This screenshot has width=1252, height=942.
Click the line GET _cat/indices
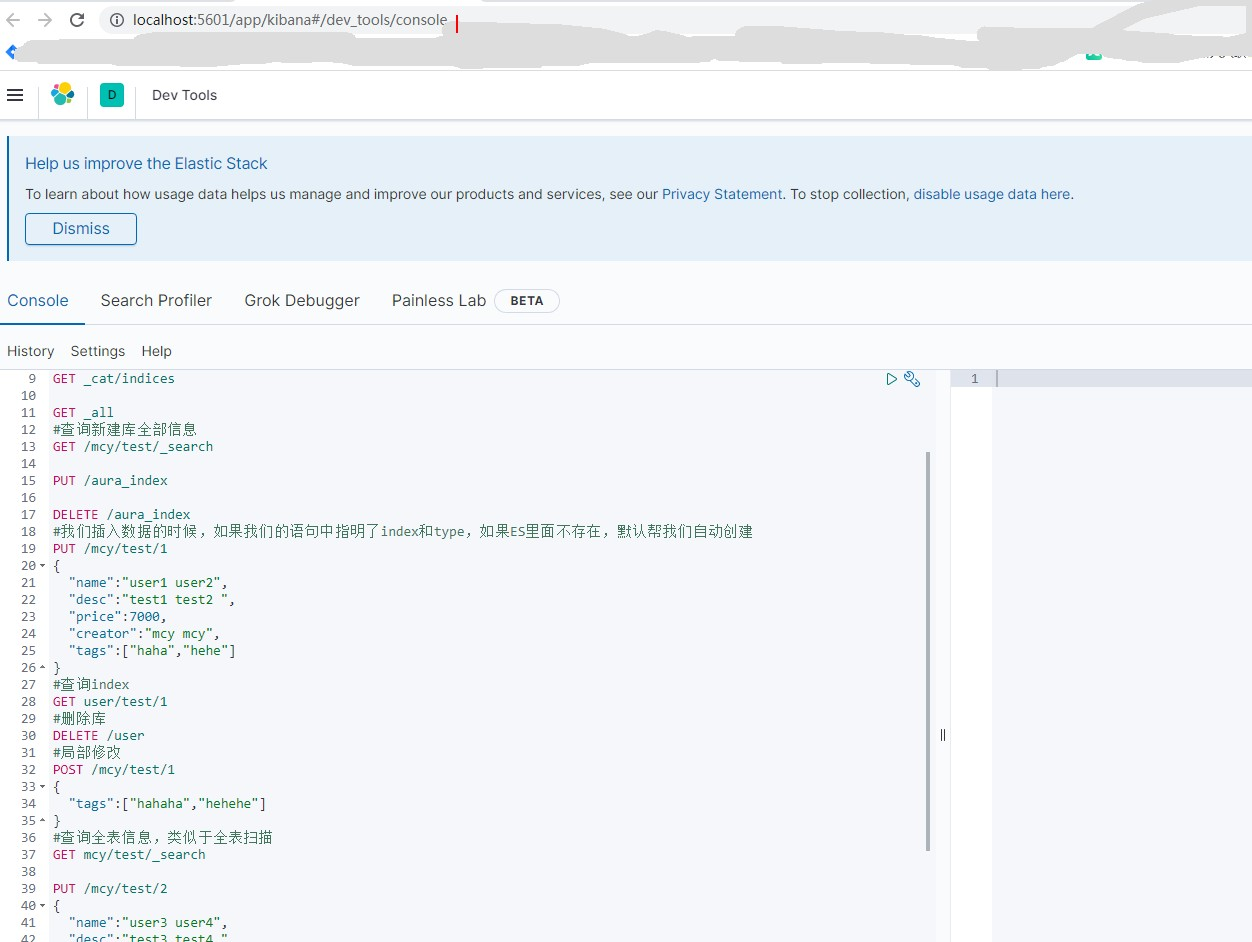[114, 379]
